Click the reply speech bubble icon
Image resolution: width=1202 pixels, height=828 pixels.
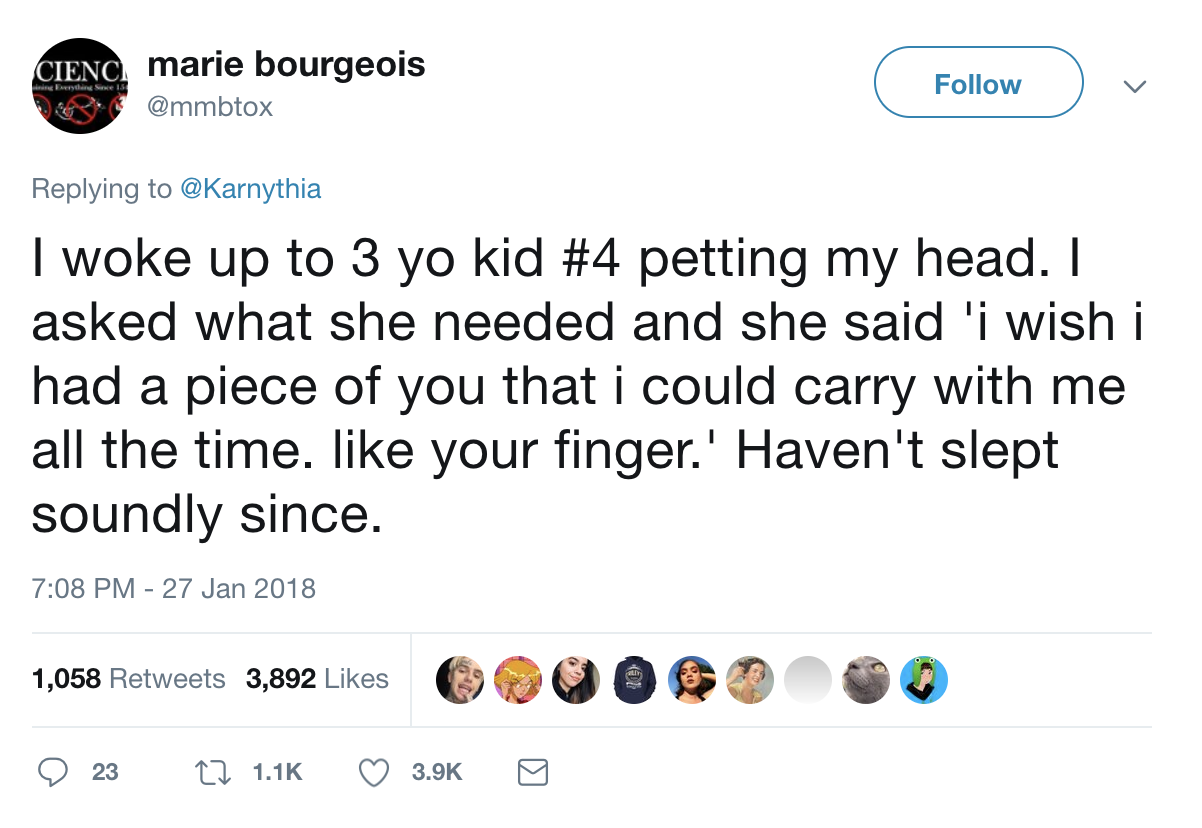coord(52,771)
